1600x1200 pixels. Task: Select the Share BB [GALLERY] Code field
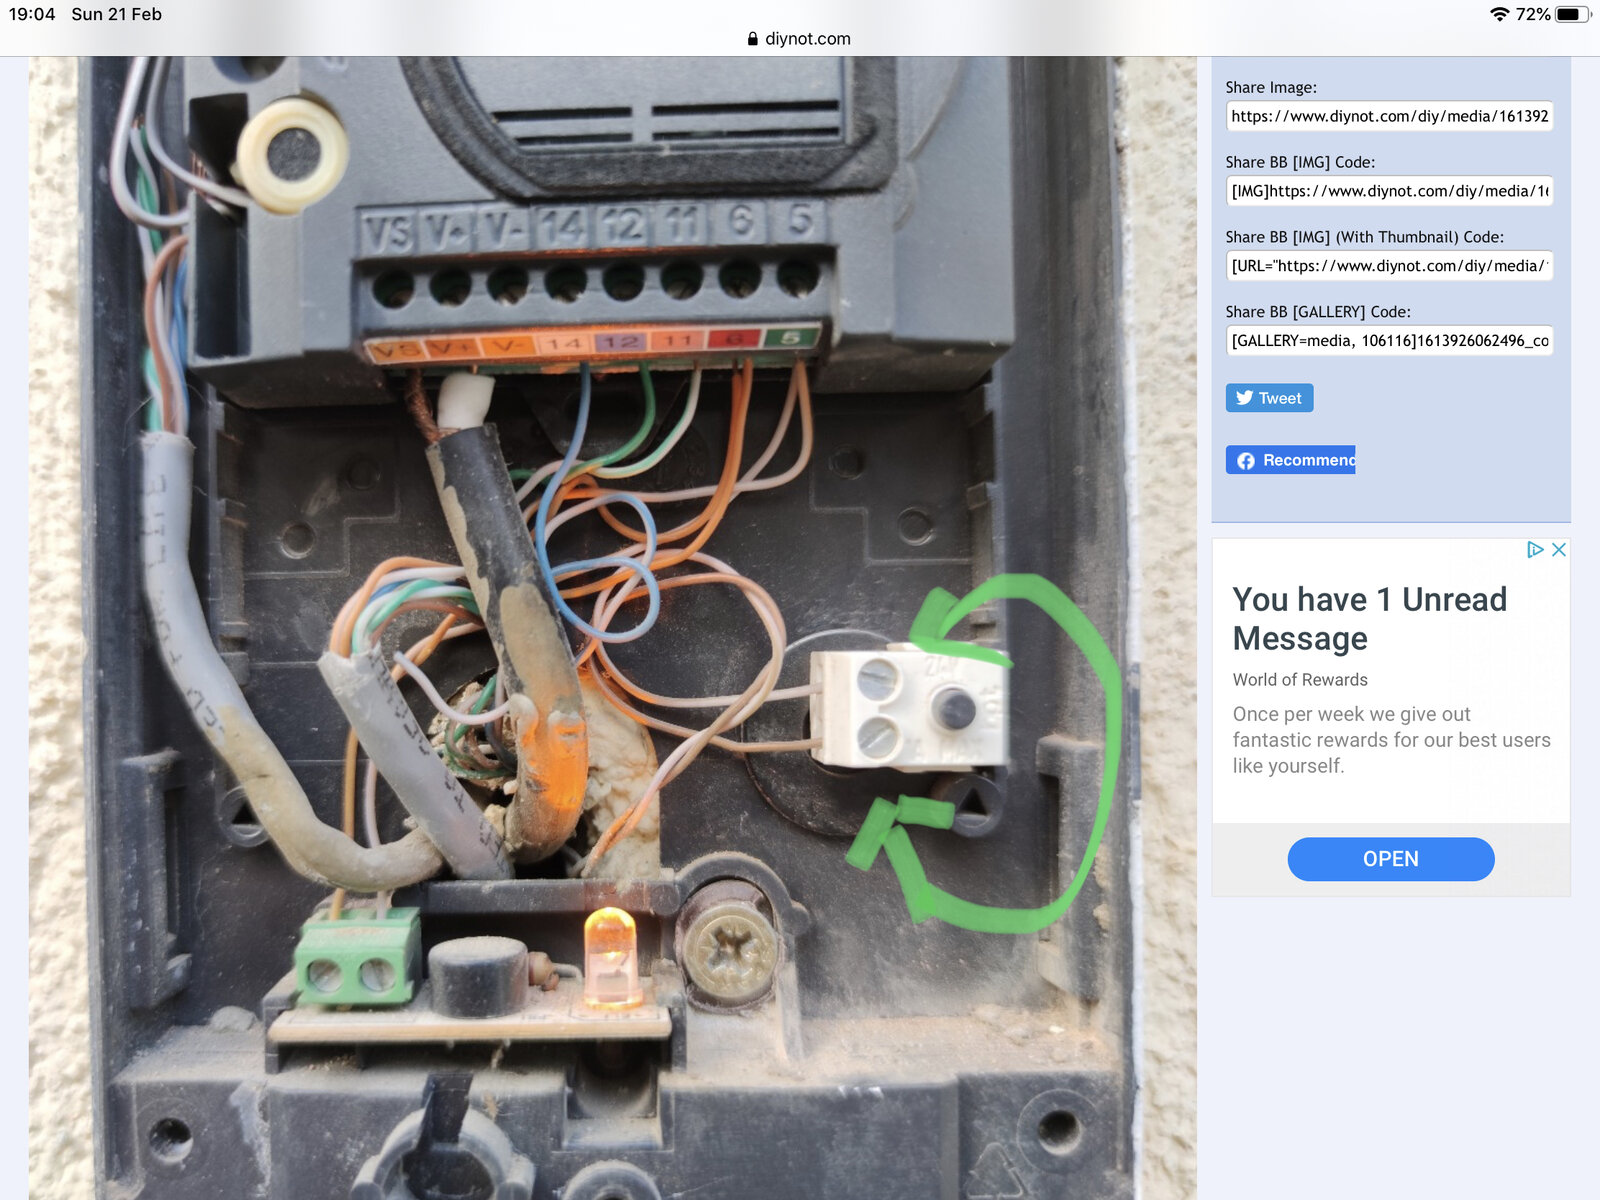[1389, 341]
